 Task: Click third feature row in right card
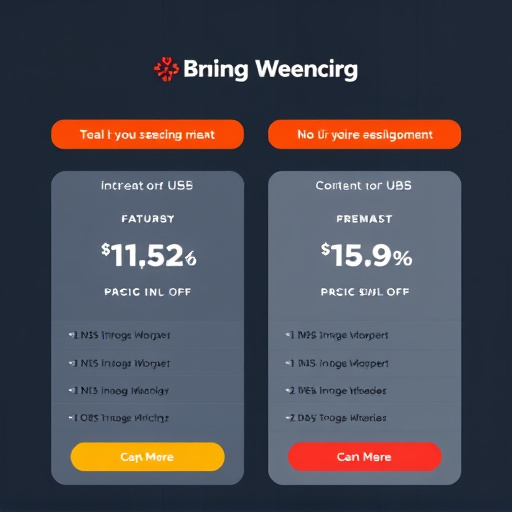(364, 390)
